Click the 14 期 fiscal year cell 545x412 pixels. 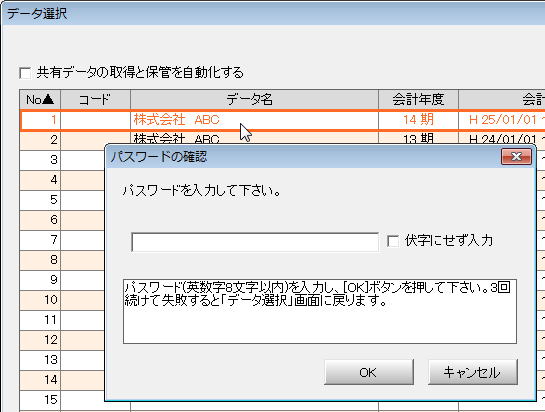pos(418,120)
